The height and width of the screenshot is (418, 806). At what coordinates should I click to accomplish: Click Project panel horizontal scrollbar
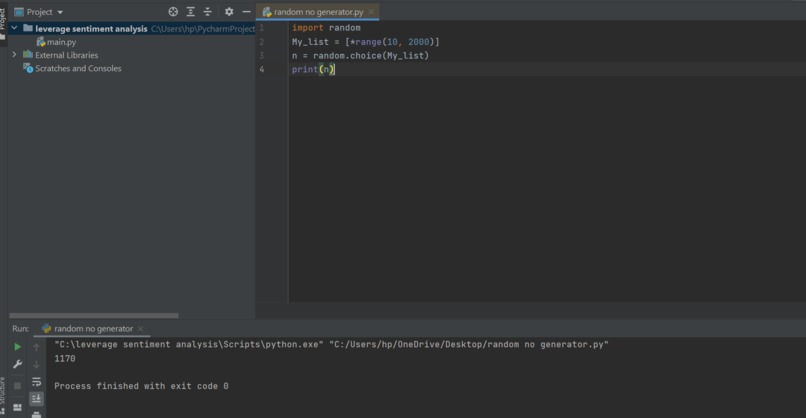coord(94,315)
